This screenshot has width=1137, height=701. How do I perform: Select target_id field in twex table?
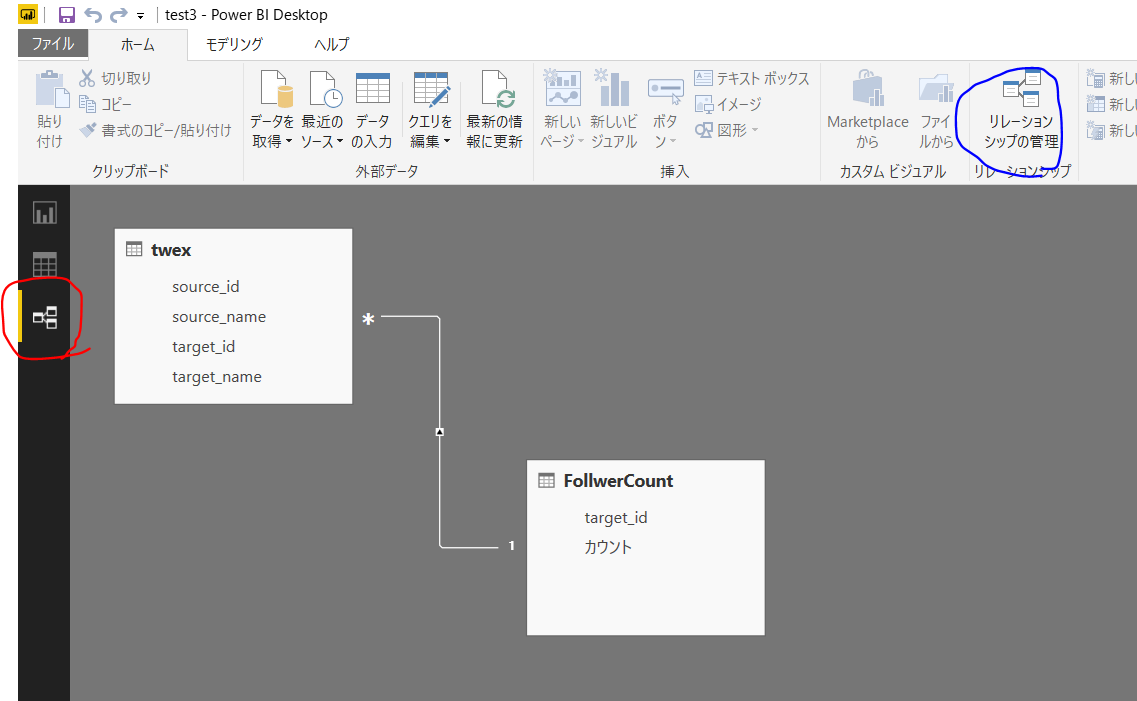203,347
